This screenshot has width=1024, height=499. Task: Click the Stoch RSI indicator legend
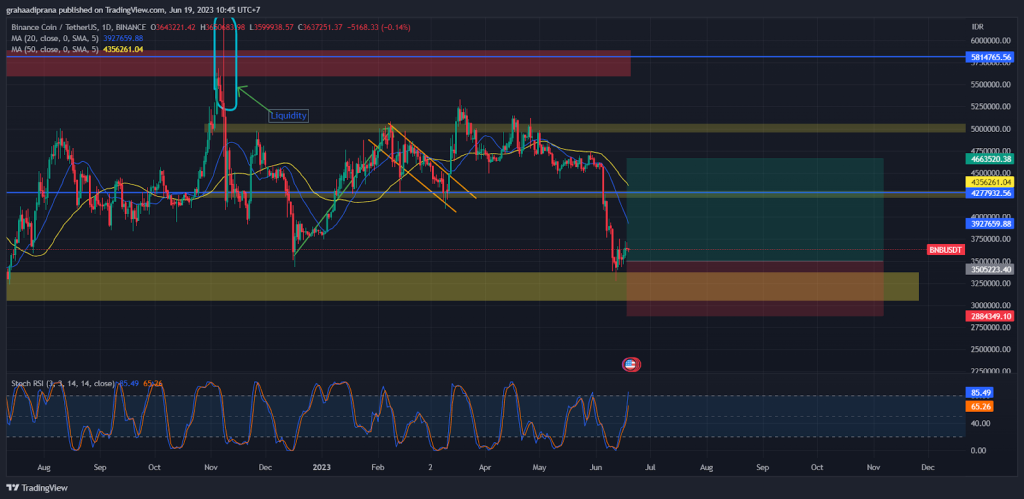pyautogui.click(x=63, y=383)
